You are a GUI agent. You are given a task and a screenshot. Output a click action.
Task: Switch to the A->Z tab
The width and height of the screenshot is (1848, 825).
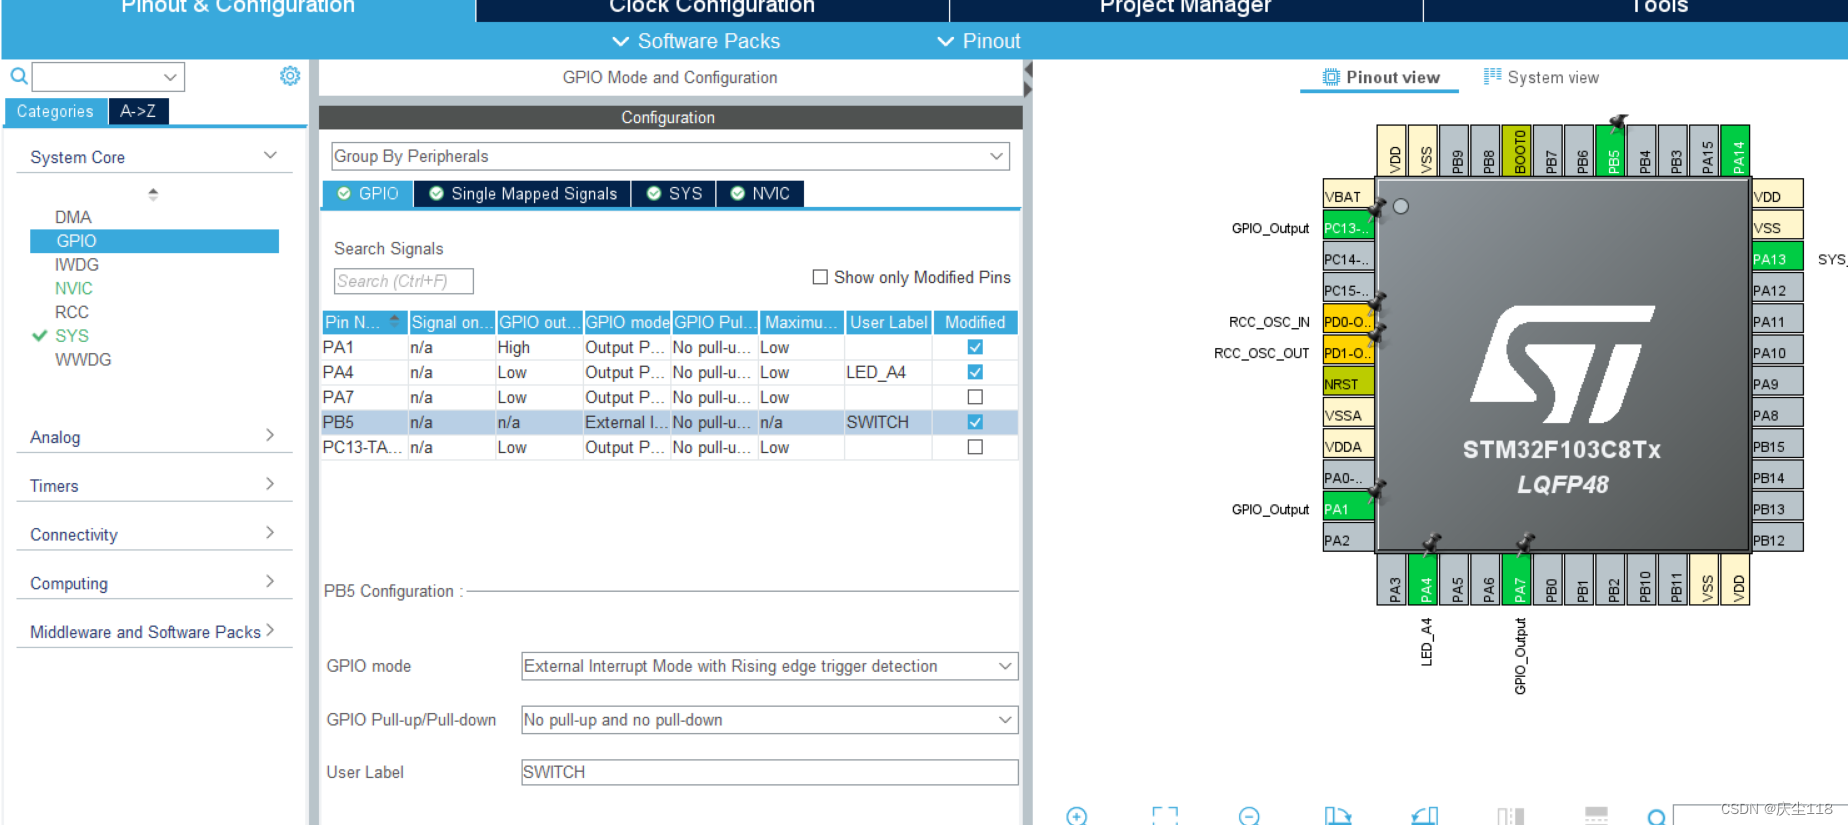138,111
